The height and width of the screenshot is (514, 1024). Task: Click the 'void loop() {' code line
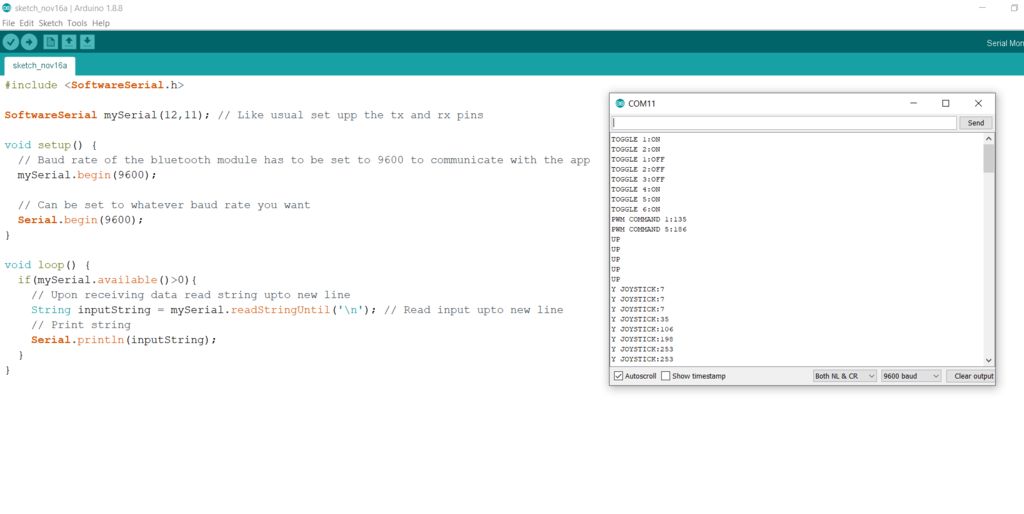coord(47,265)
